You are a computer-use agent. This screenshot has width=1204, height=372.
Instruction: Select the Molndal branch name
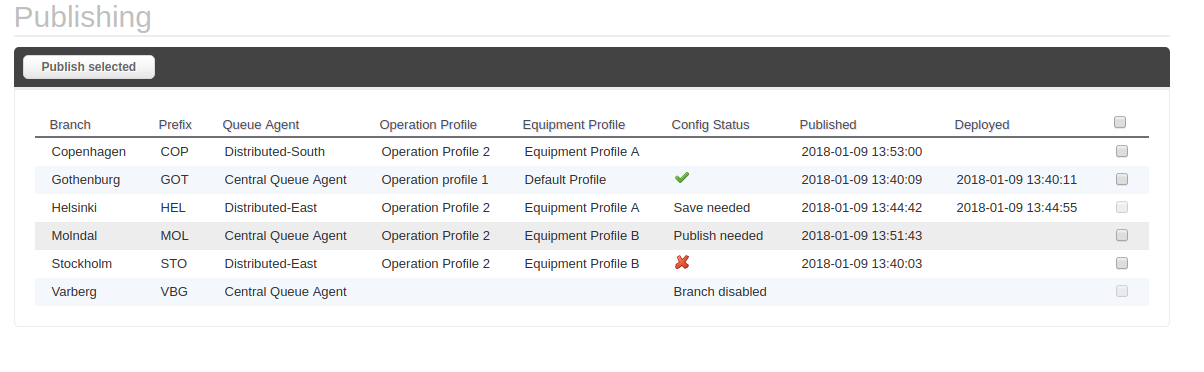point(76,236)
